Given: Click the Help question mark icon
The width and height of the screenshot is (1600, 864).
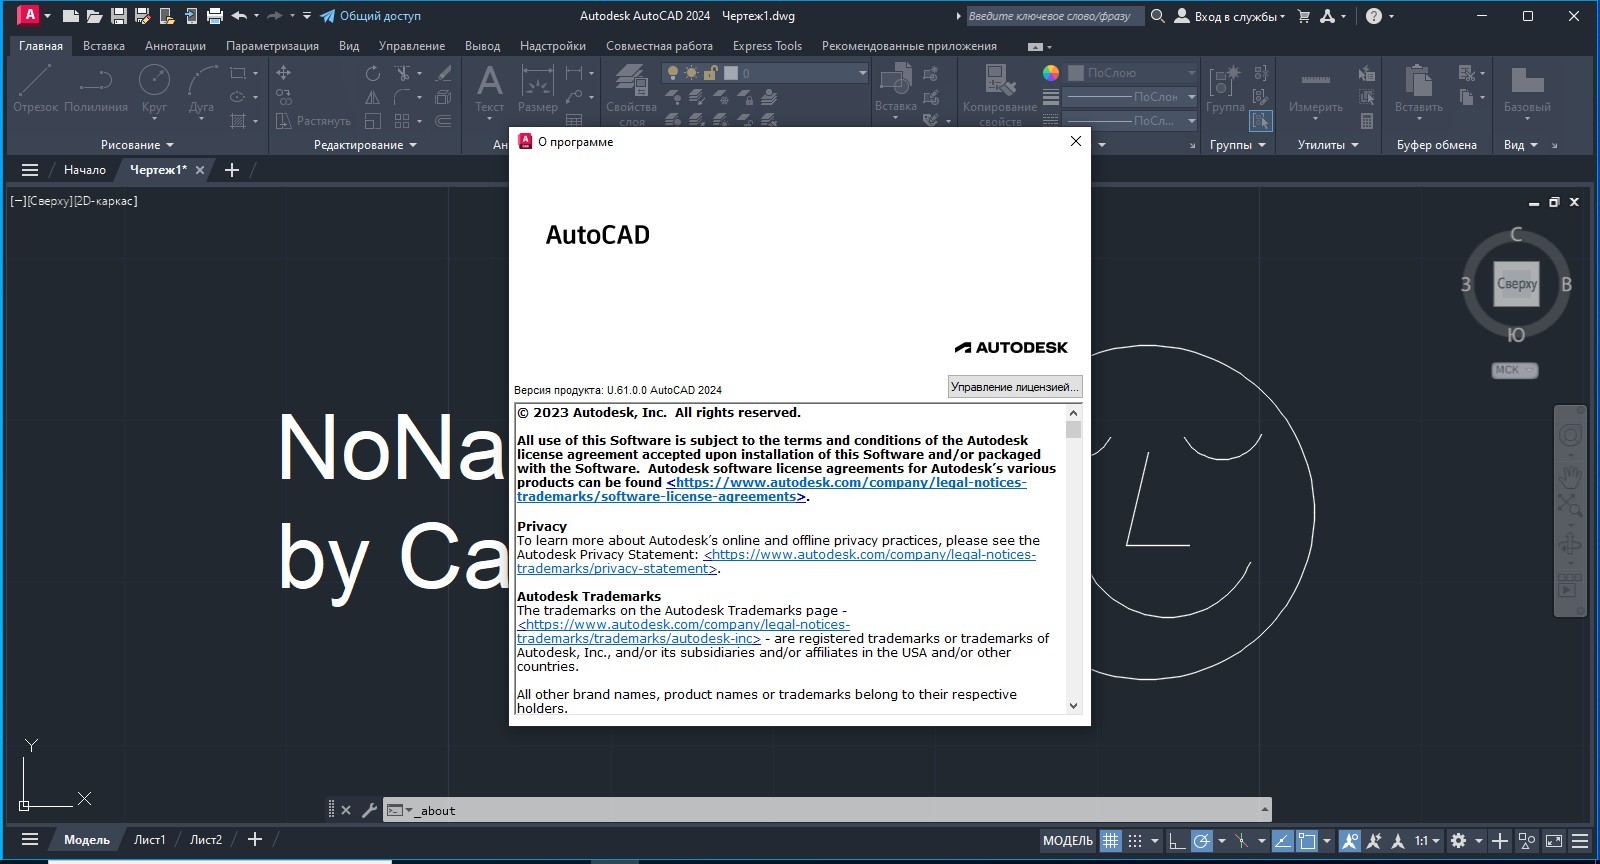Looking at the screenshot, I should 1374,16.
